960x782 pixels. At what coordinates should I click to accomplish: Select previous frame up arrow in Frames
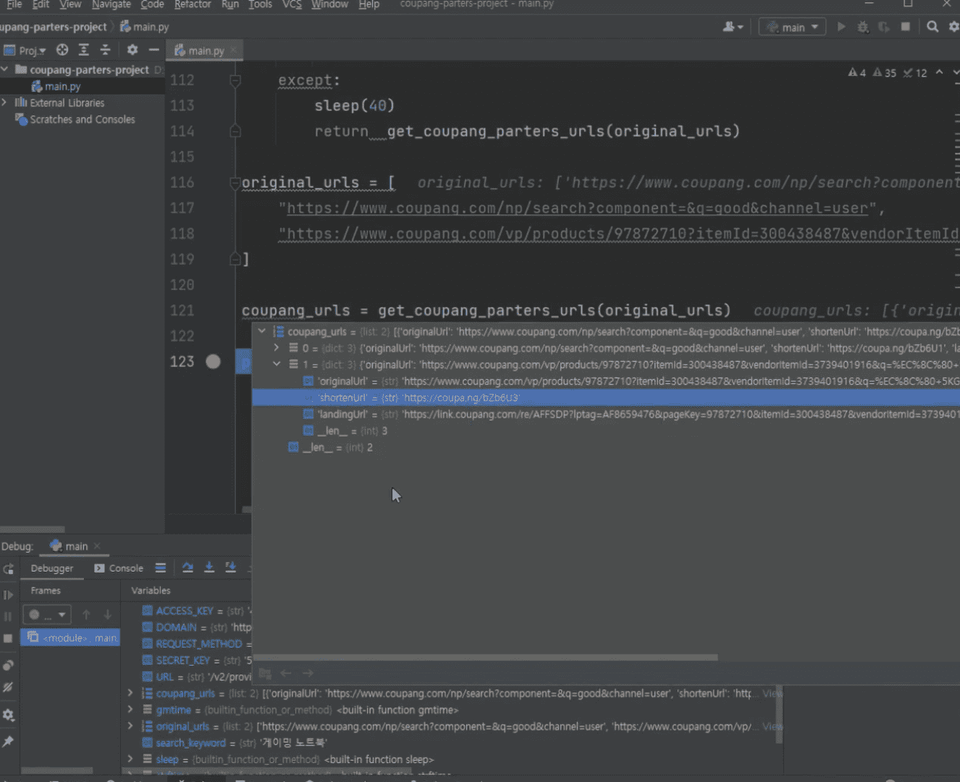pos(86,614)
